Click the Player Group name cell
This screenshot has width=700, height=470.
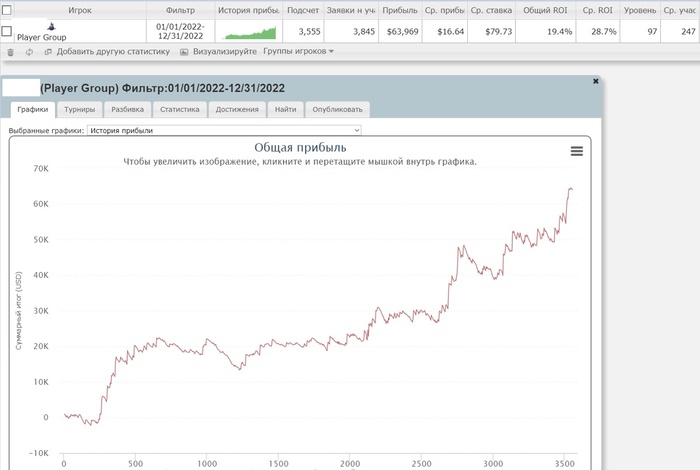pyautogui.click(x=42, y=37)
